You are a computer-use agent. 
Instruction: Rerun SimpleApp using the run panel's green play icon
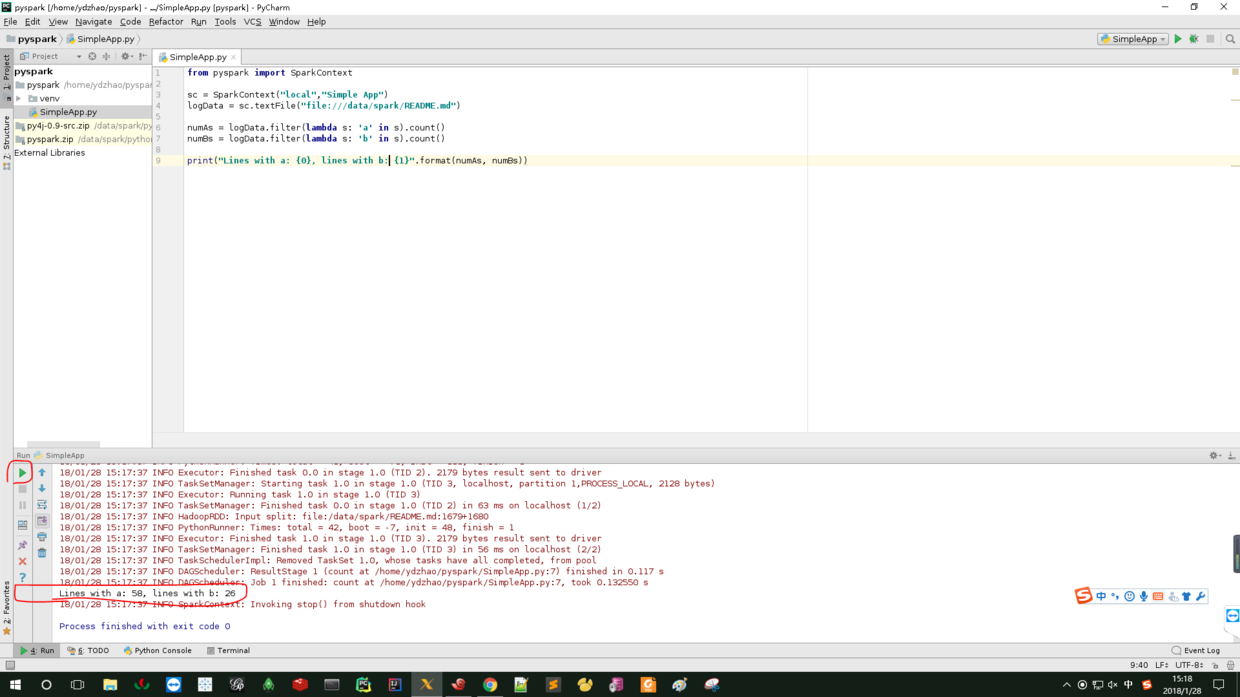point(22,473)
